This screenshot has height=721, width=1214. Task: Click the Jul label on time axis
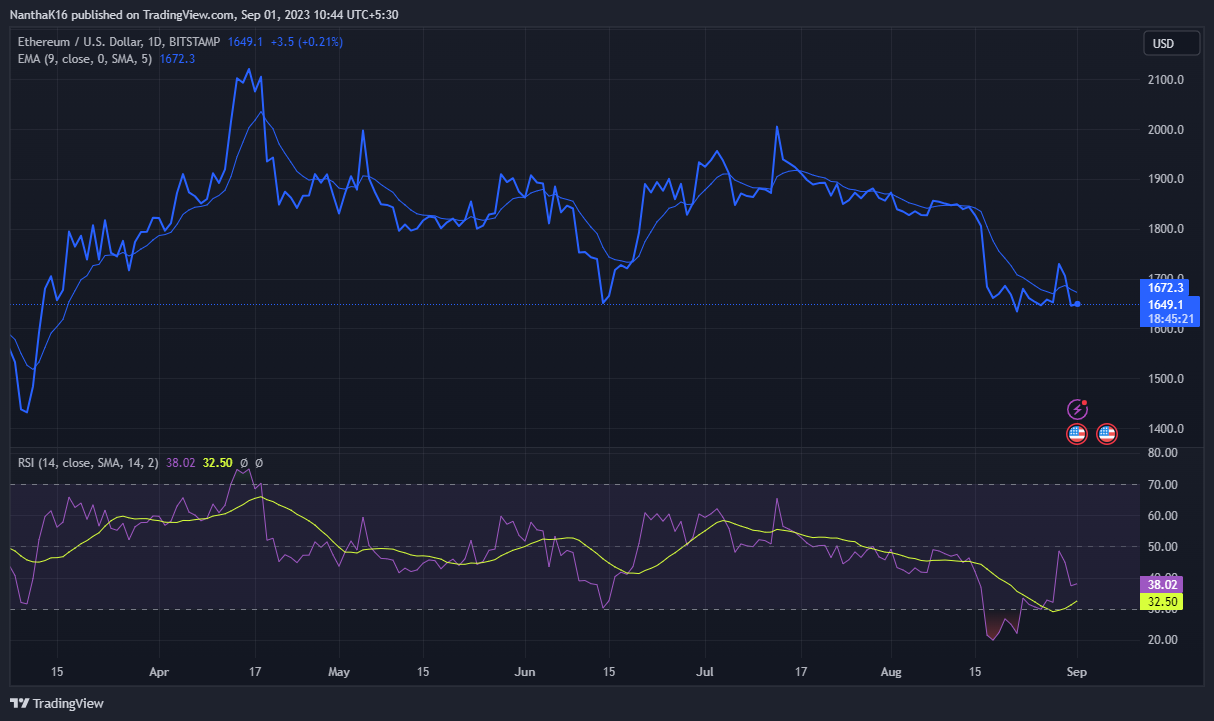(x=707, y=672)
